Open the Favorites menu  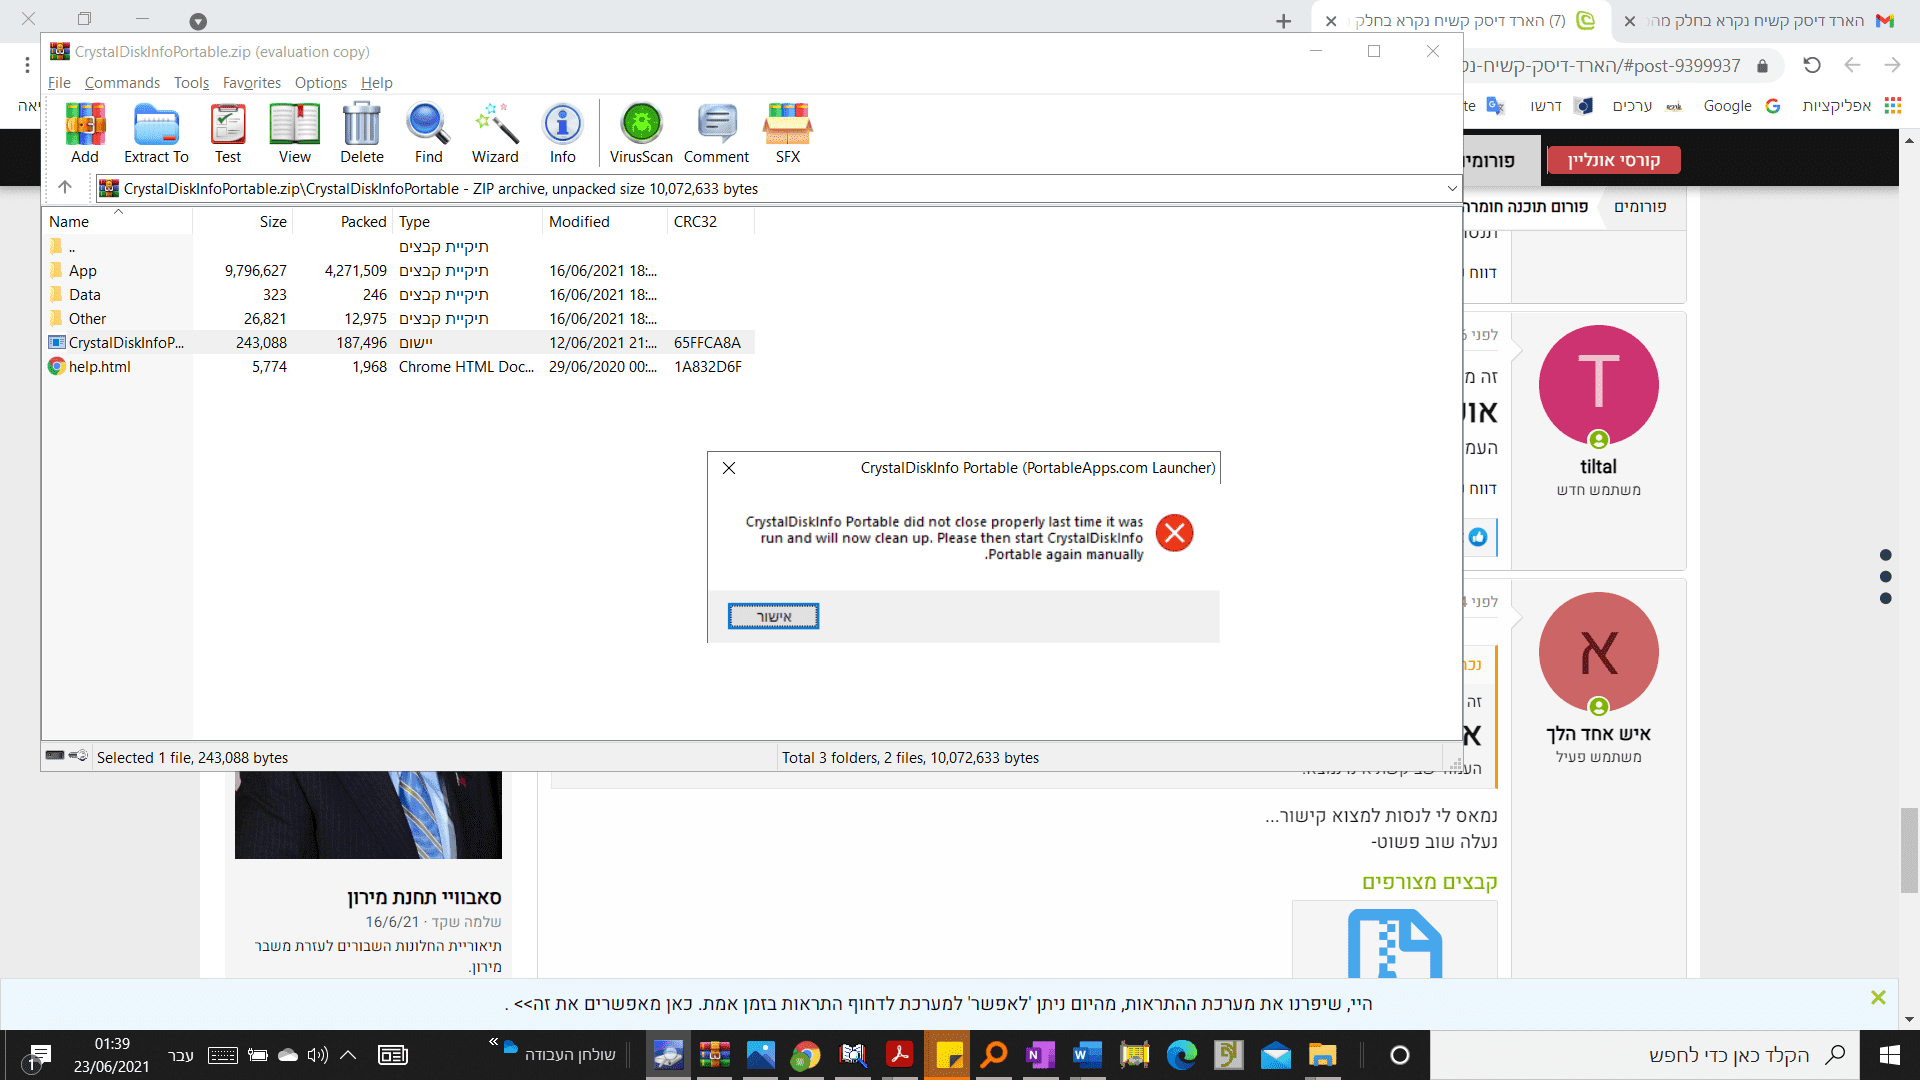(251, 83)
